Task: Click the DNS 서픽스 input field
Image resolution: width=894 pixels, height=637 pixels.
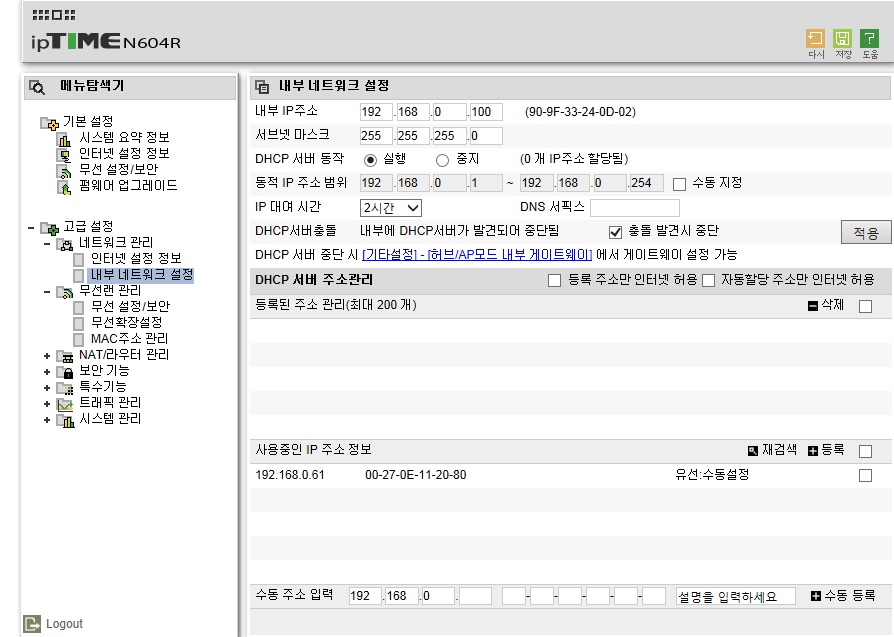Action: point(635,208)
